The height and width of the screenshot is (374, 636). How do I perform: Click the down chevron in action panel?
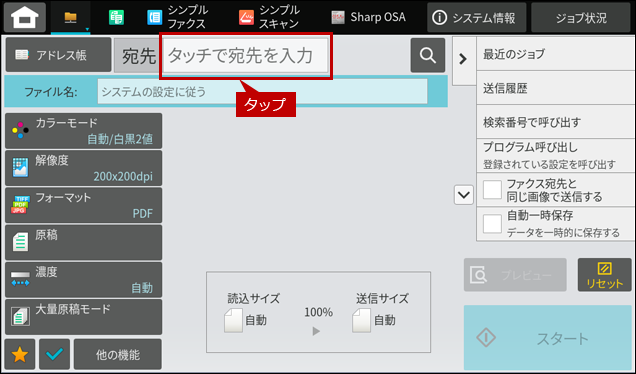tap(464, 195)
